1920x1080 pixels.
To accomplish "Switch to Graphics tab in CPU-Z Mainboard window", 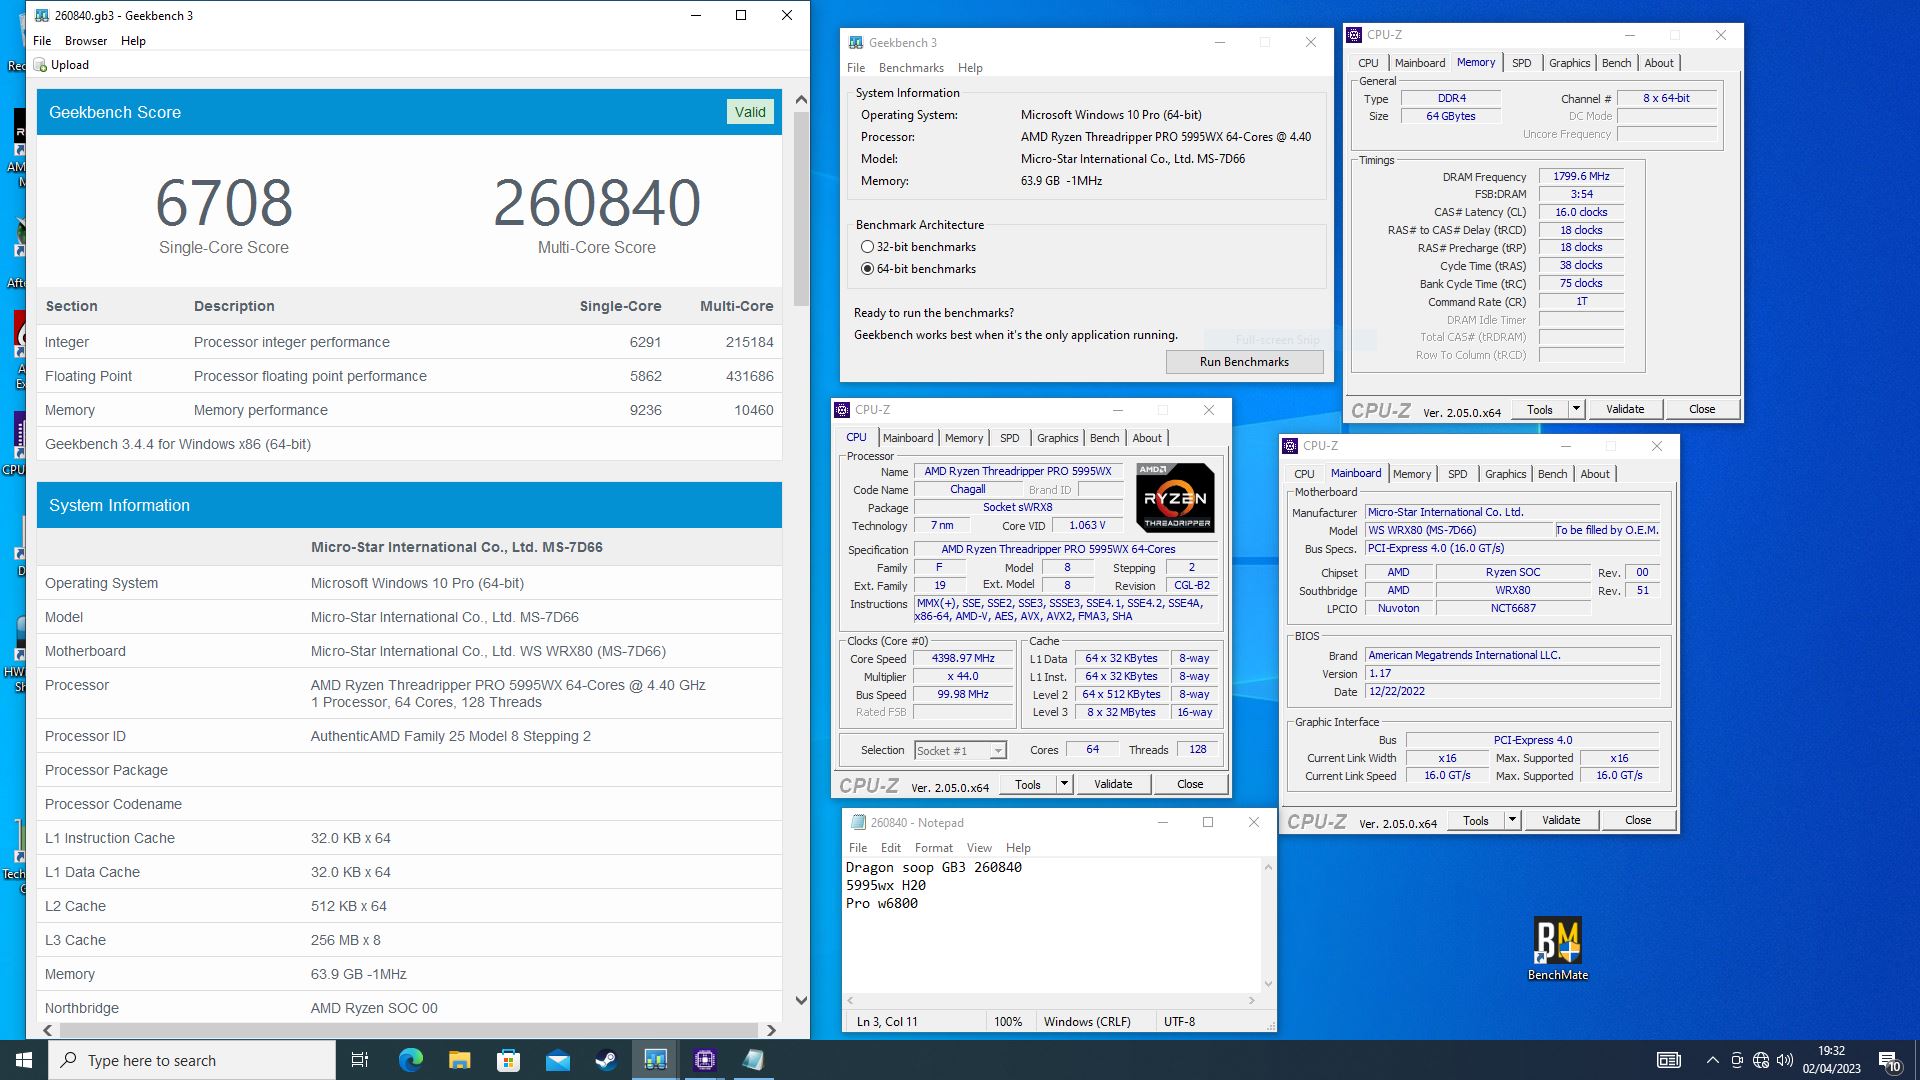I will coord(1505,474).
